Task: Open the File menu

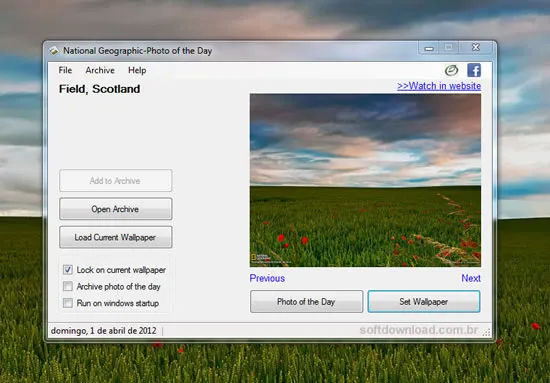Action: [65, 70]
